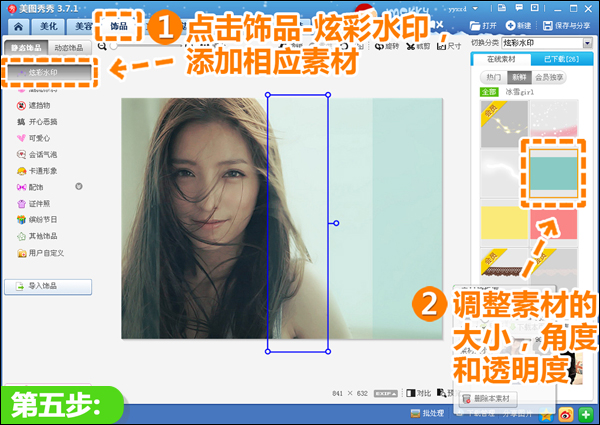Viewport: 600px width, 425px height.
Task: Click the 旋转 rotate tool
Action: coord(386,46)
